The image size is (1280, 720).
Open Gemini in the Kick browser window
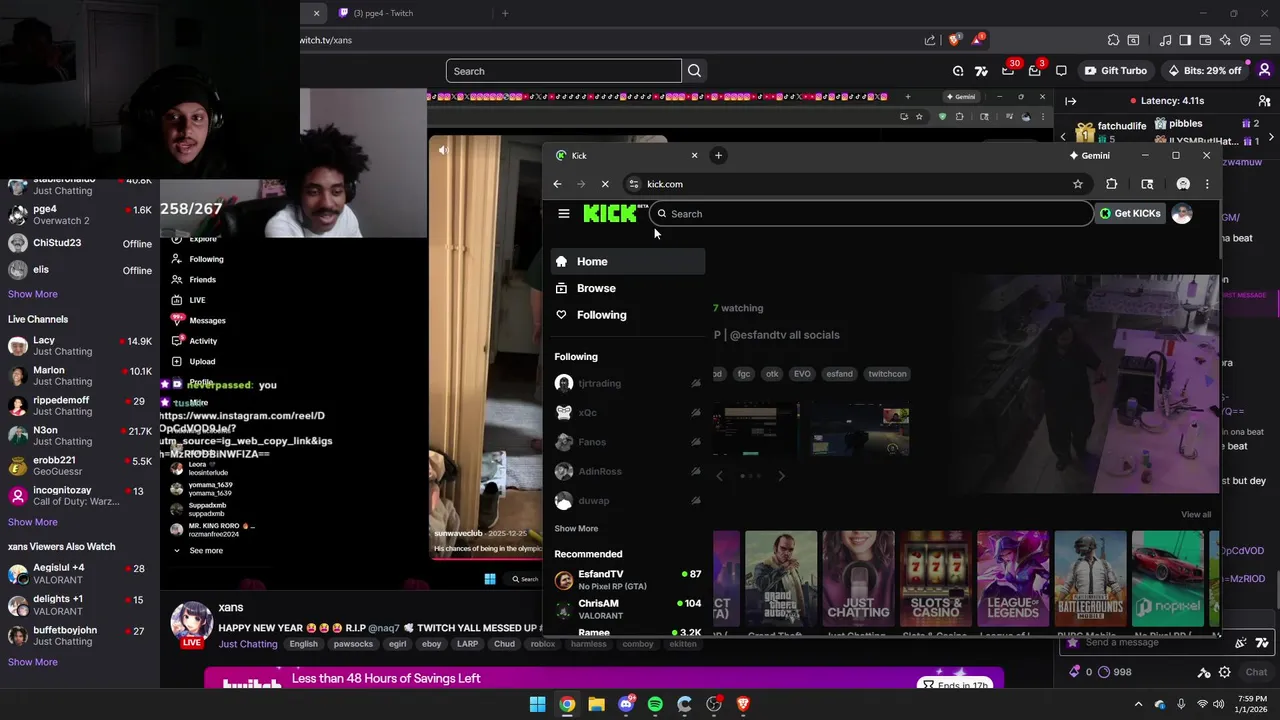point(1090,155)
